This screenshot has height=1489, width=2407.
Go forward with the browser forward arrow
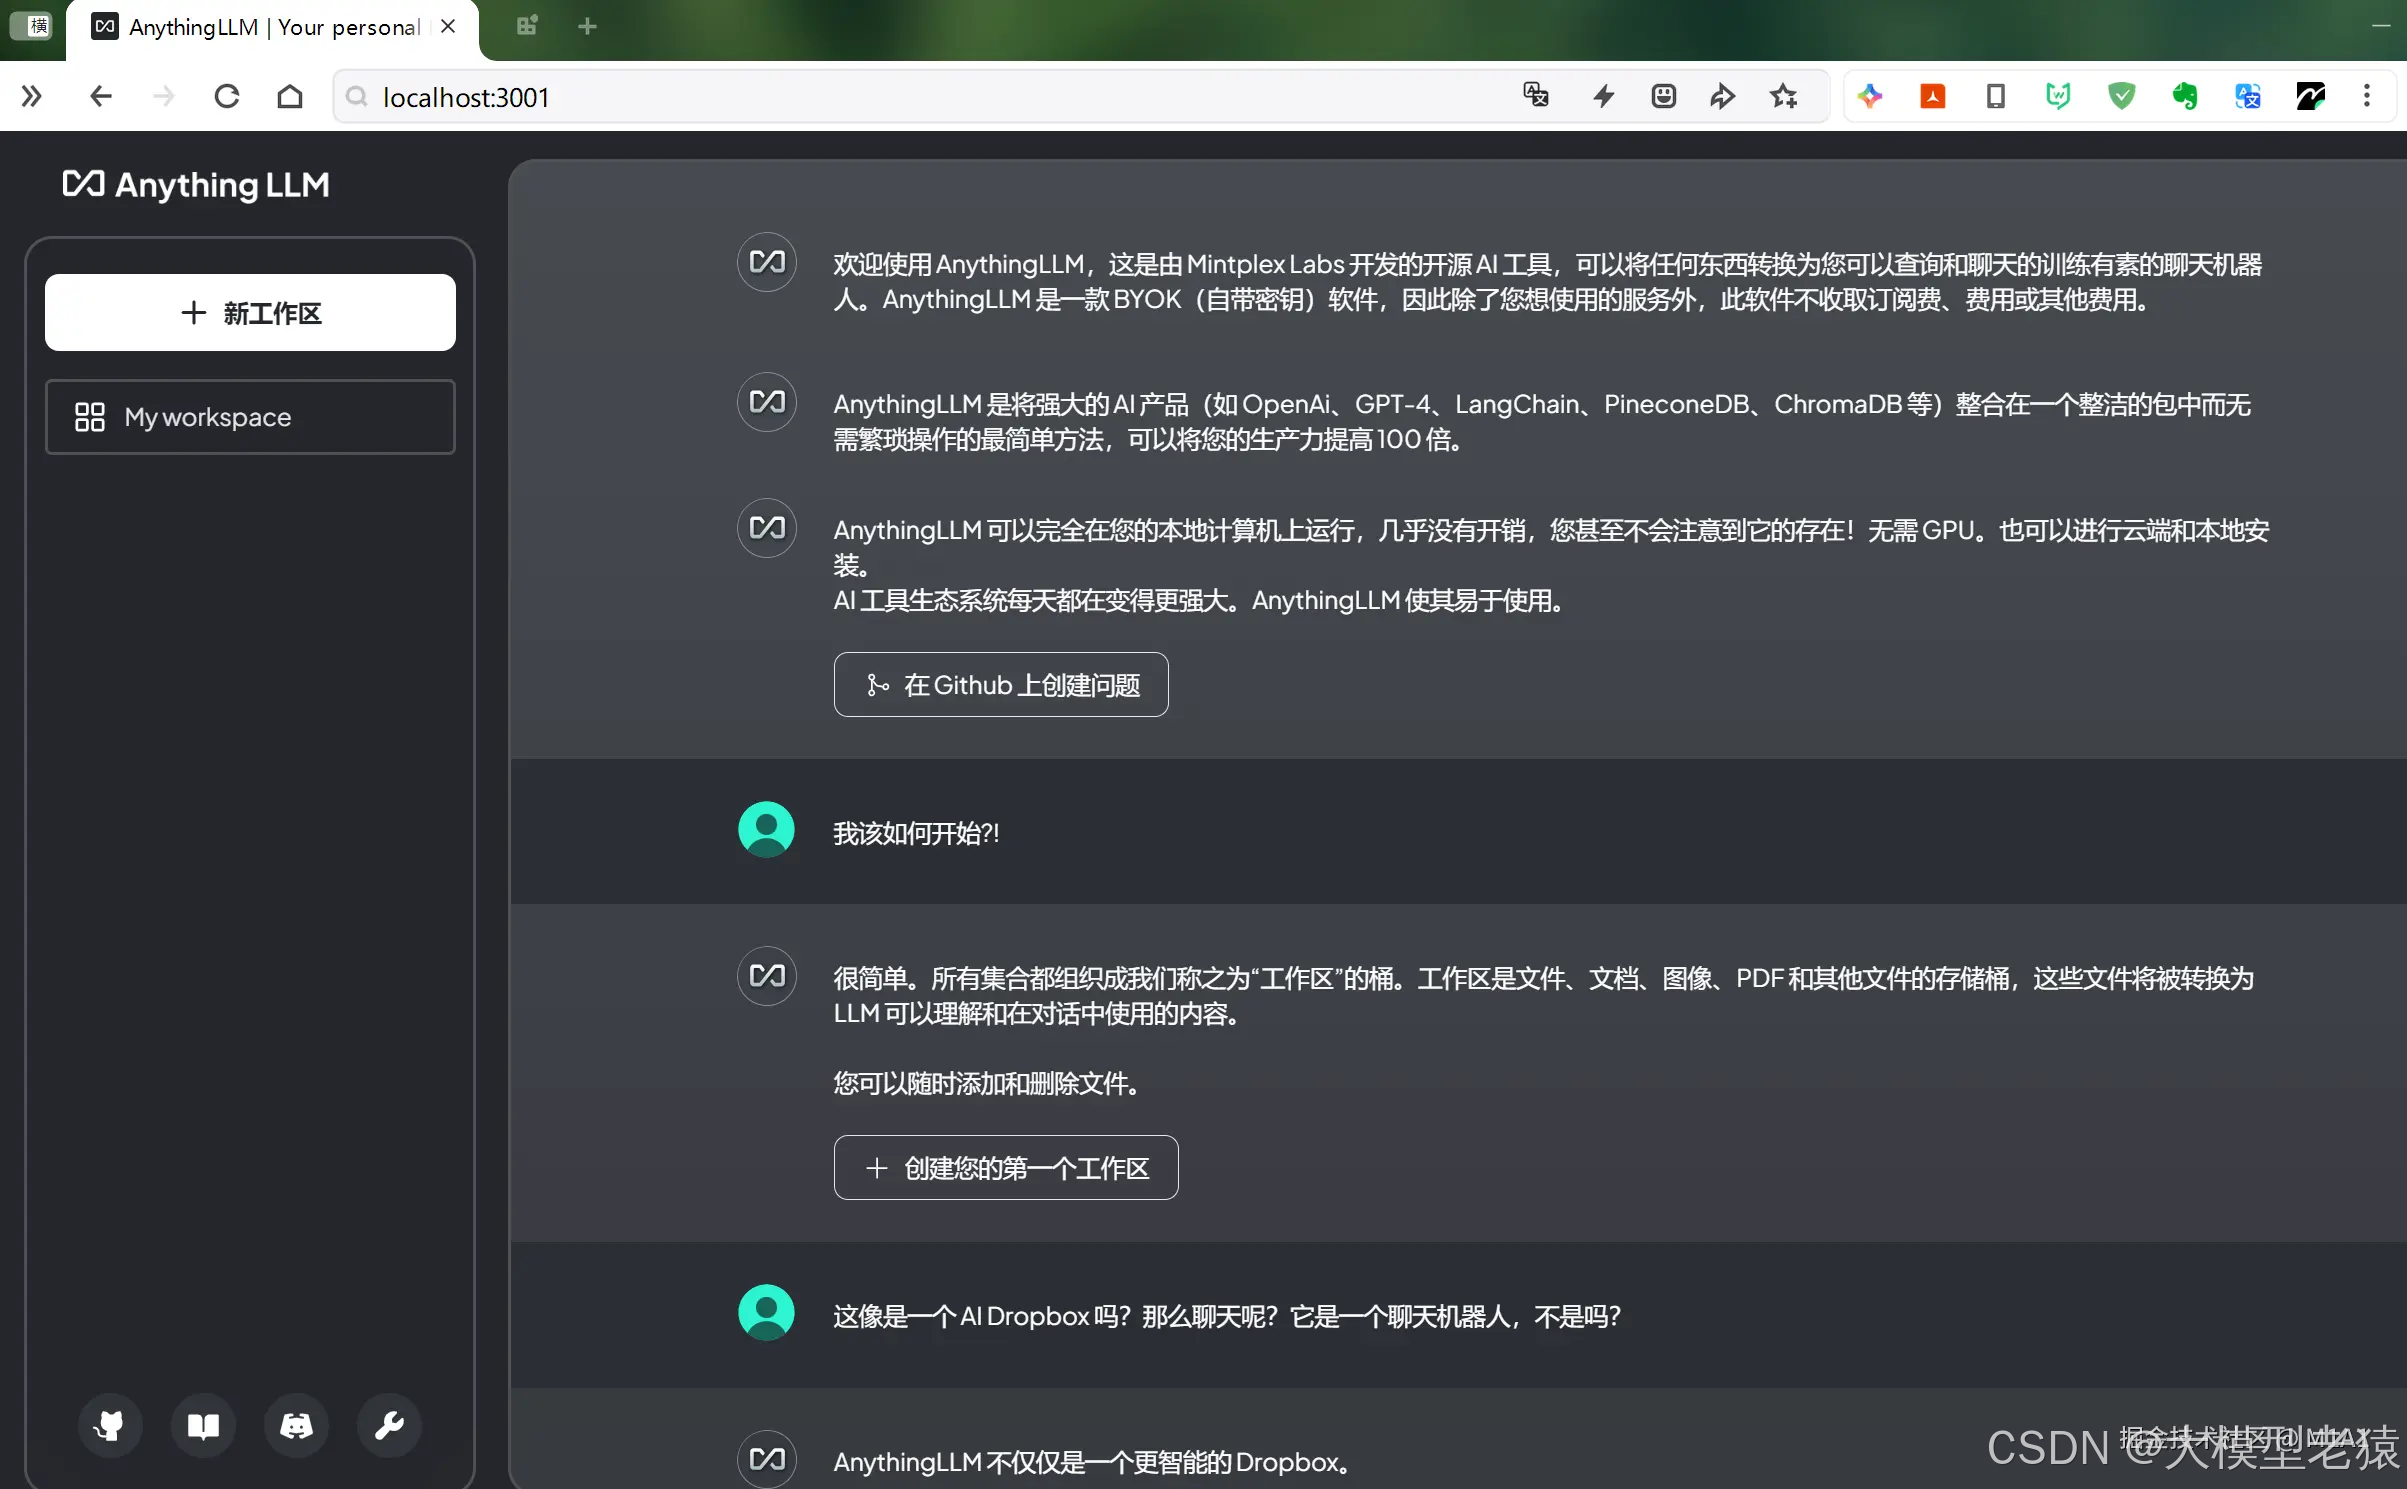coord(163,96)
